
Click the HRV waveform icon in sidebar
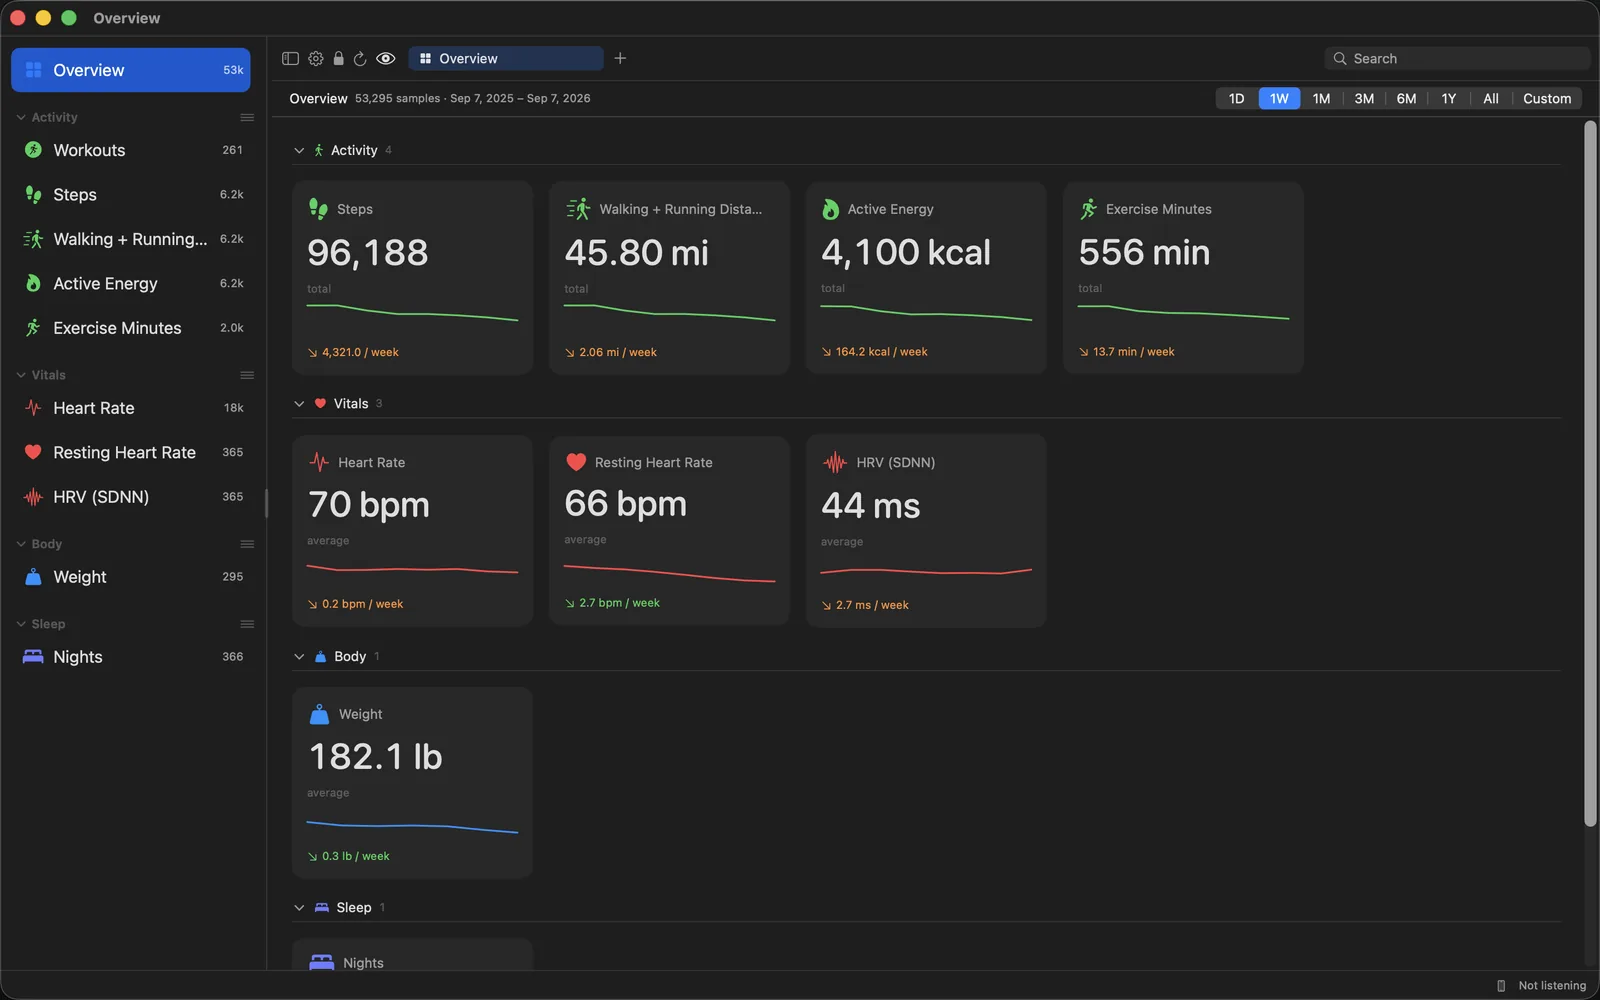(x=33, y=497)
